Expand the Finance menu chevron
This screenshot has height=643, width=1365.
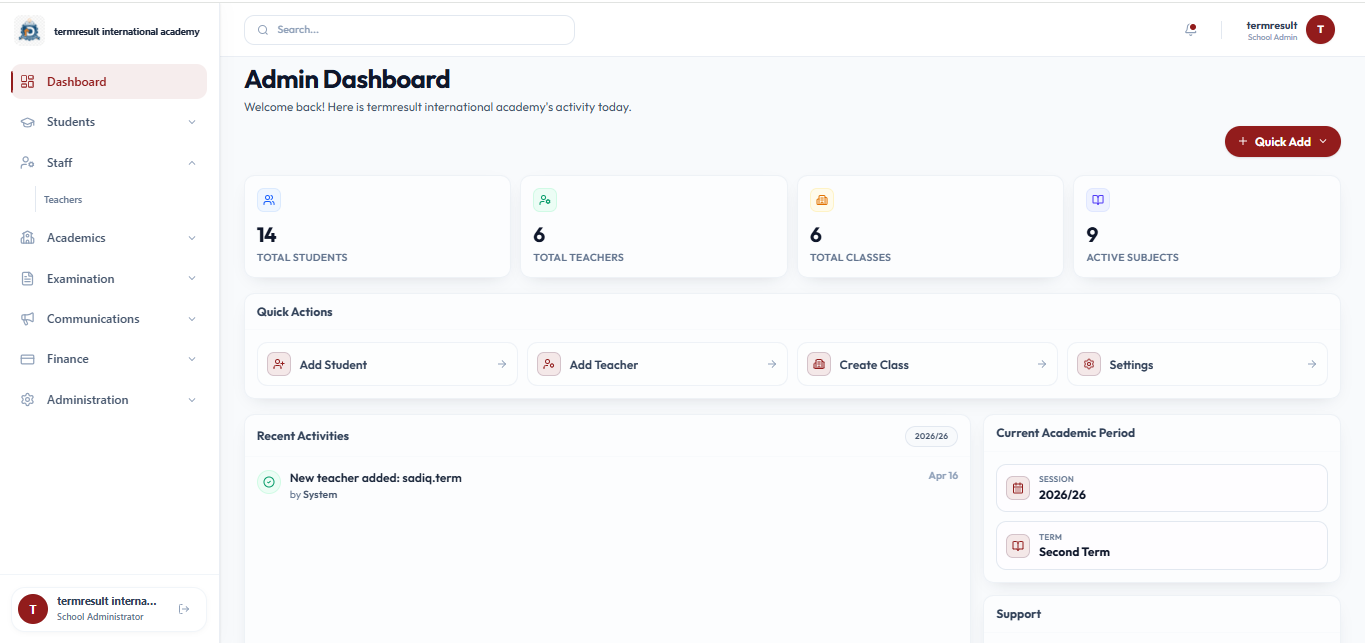coord(192,359)
